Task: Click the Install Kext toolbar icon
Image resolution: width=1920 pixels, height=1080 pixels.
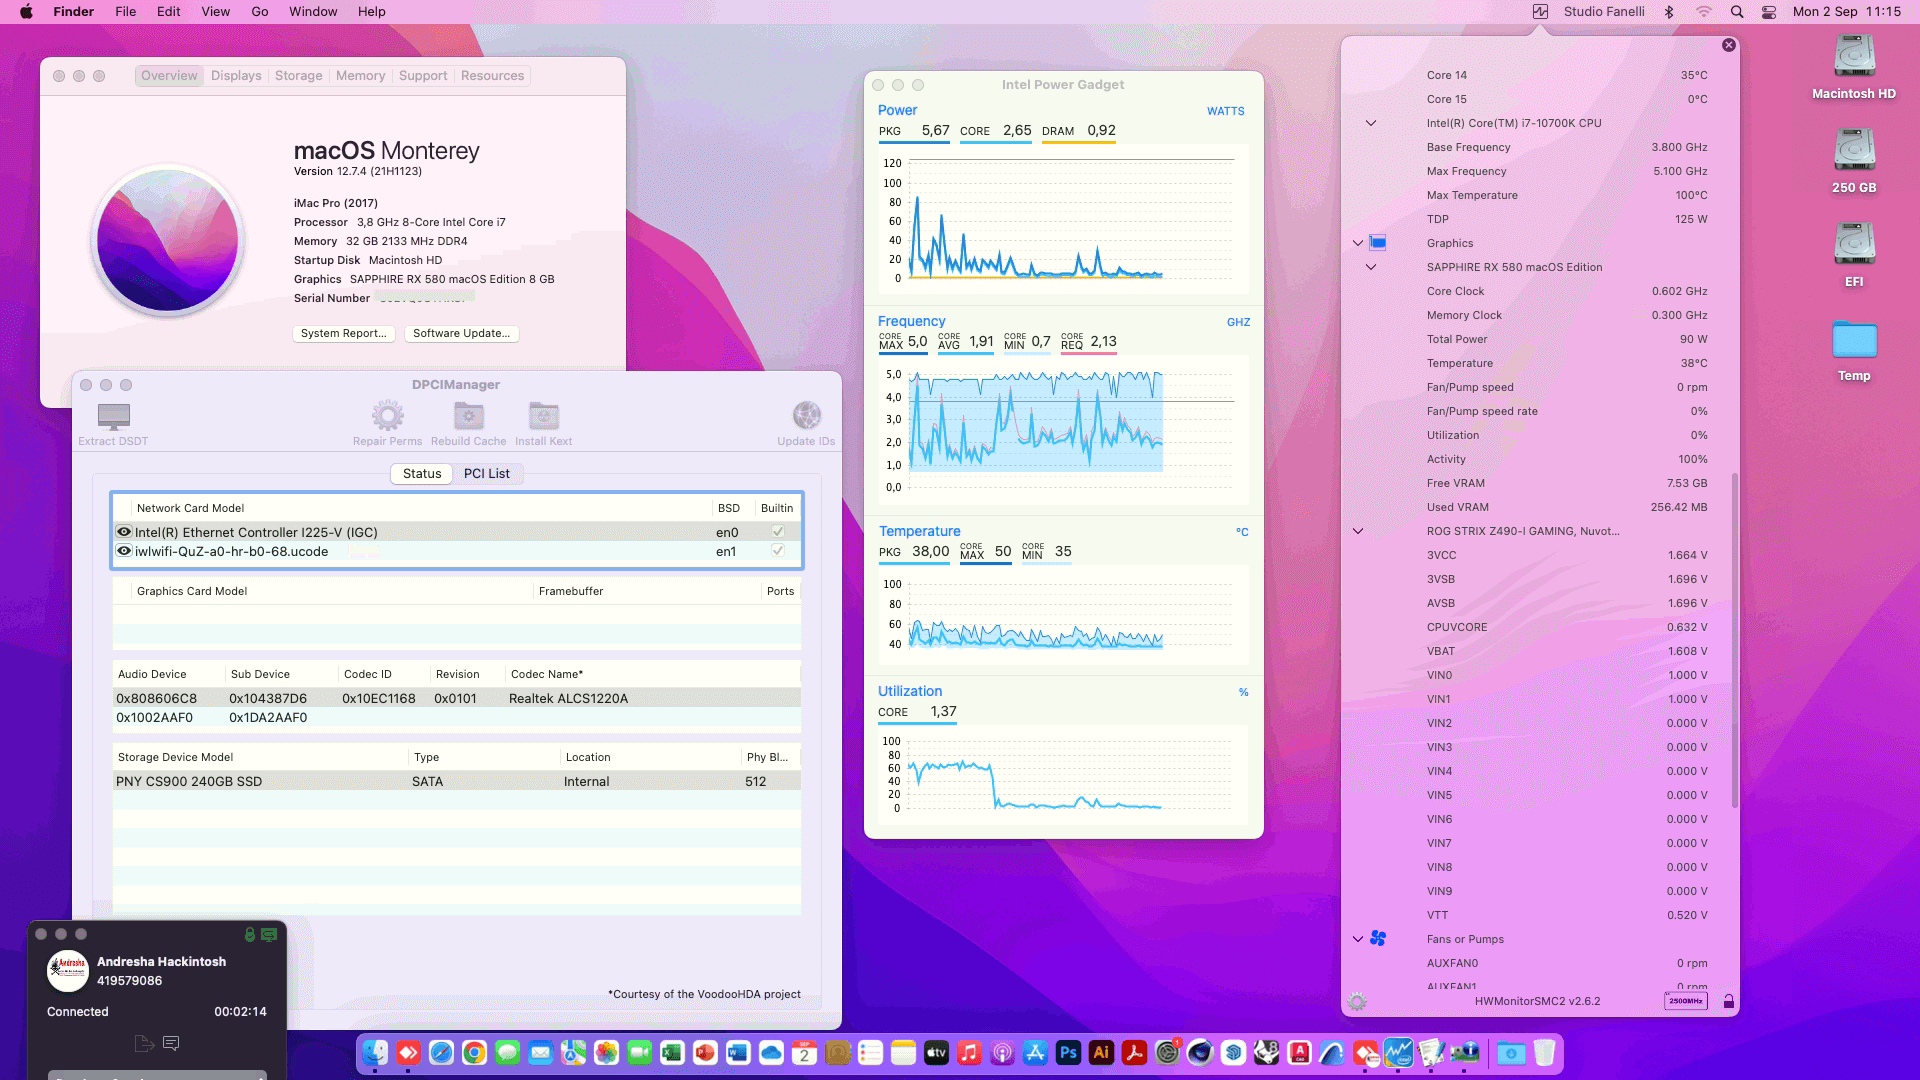Action: [x=543, y=416]
